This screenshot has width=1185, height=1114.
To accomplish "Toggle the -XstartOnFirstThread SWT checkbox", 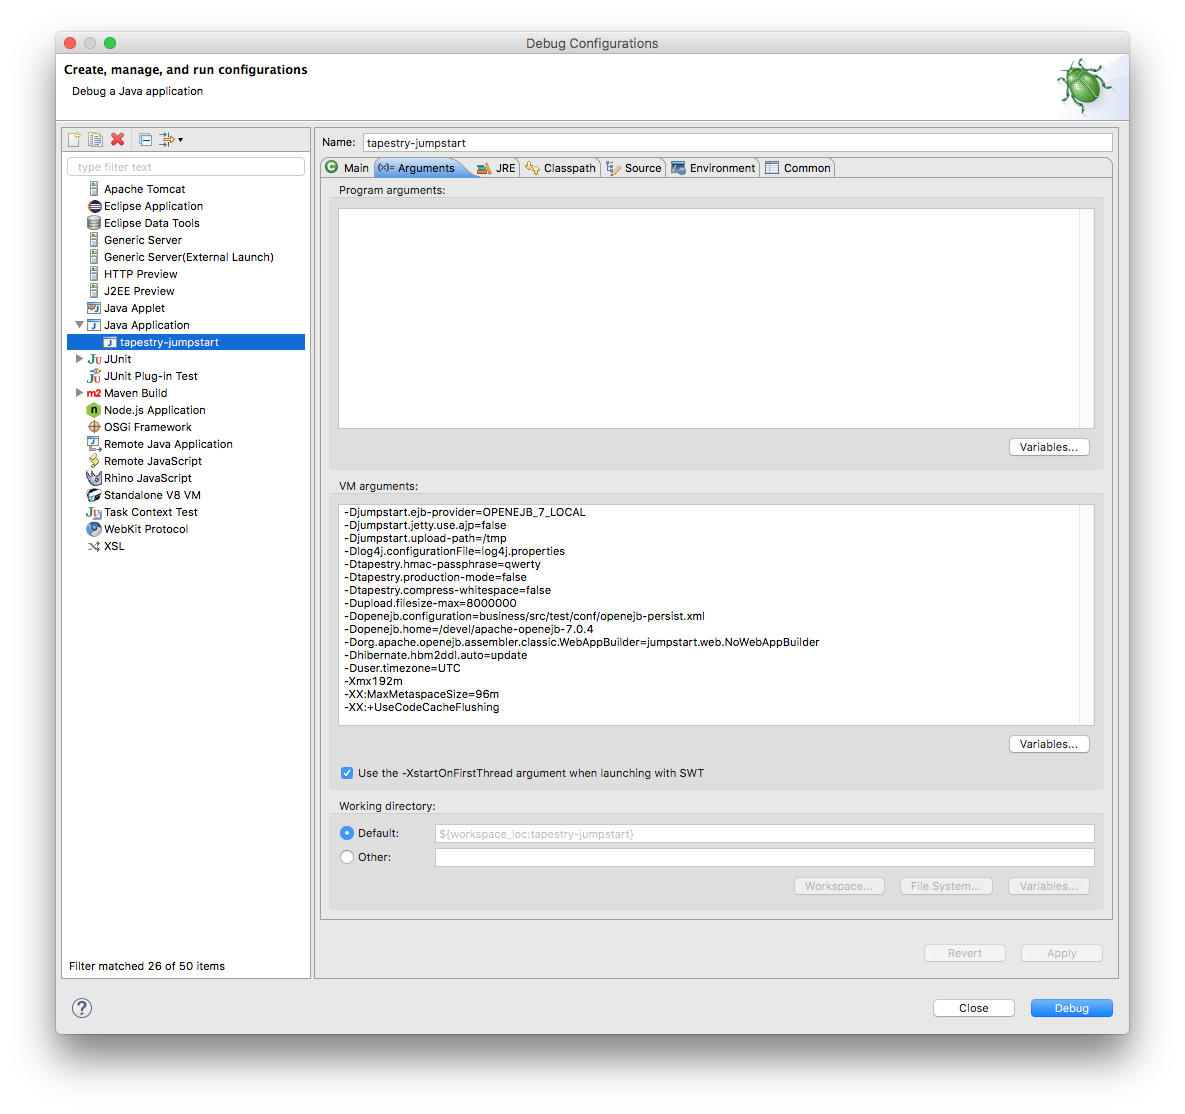I will click(x=347, y=773).
